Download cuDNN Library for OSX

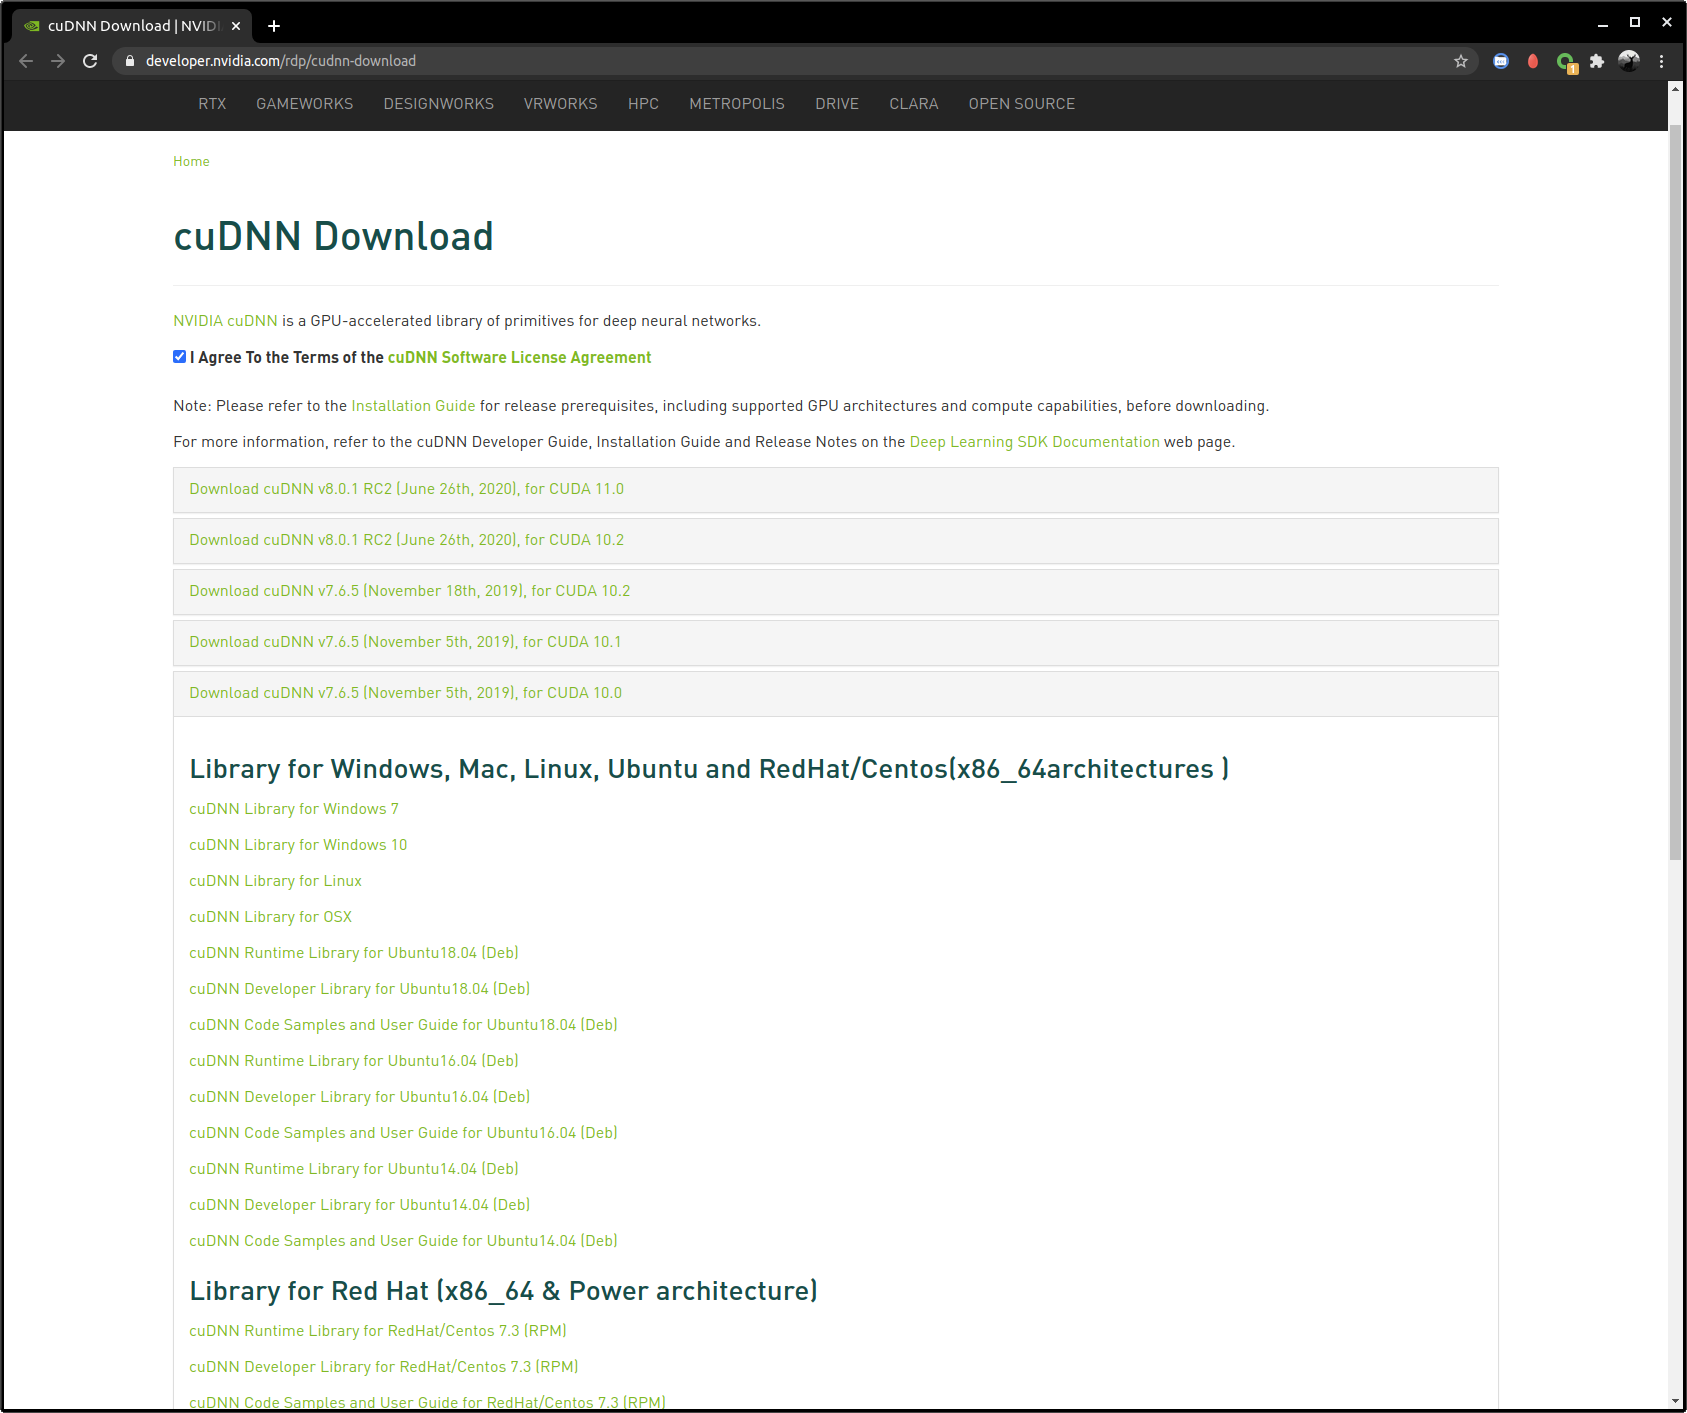(270, 917)
